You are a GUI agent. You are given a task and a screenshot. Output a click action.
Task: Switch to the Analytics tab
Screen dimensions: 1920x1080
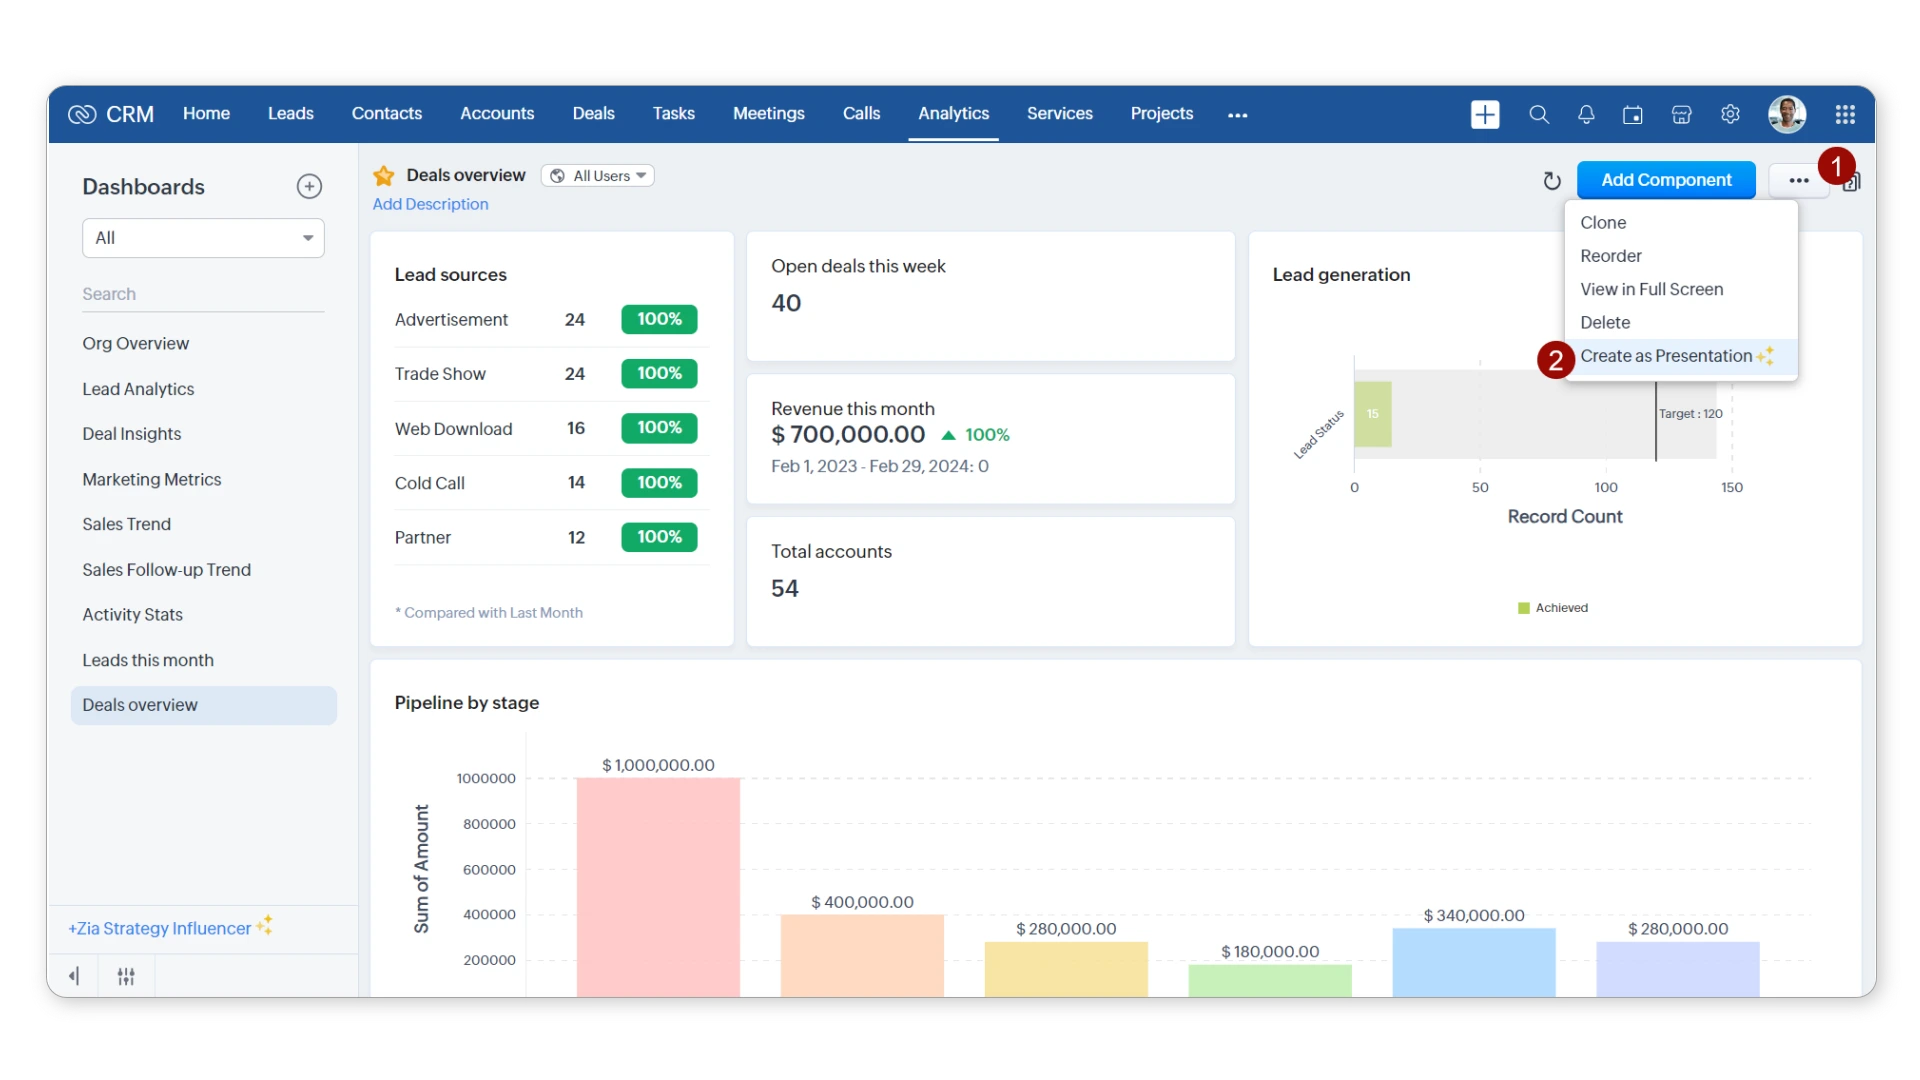click(x=952, y=114)
